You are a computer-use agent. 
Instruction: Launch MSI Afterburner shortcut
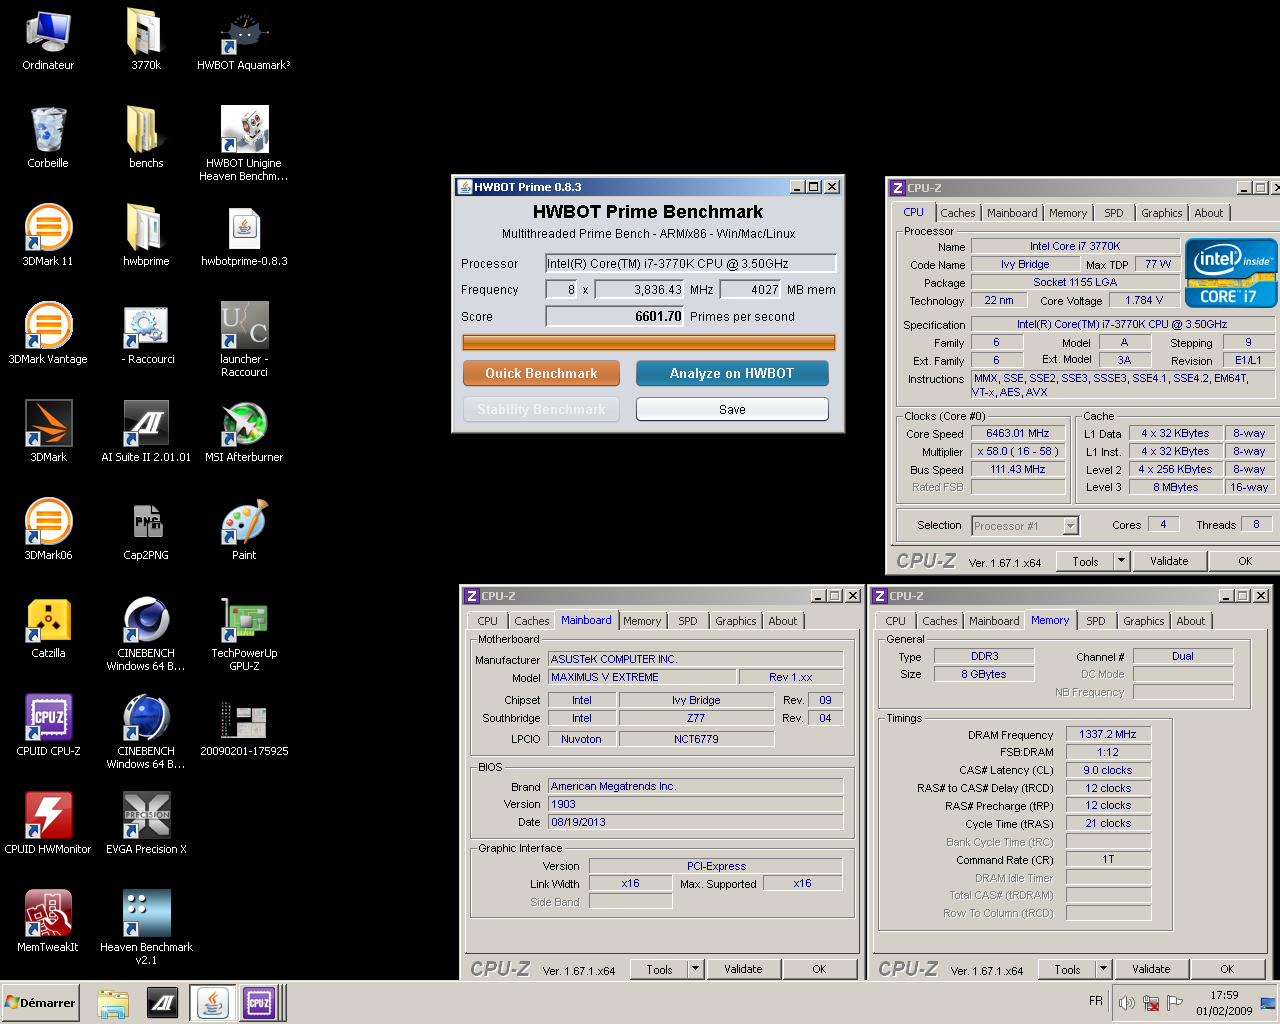[244, 432]
